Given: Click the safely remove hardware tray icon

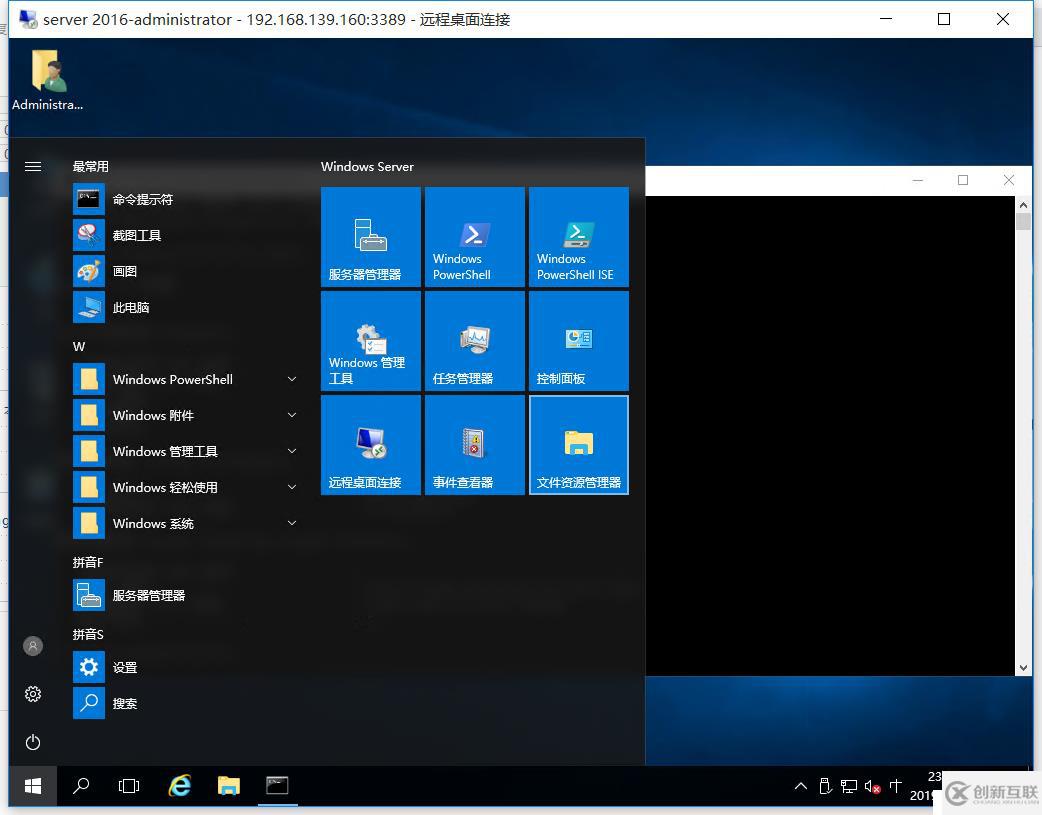Looking at the screenshot, I should tap(825, 786).
